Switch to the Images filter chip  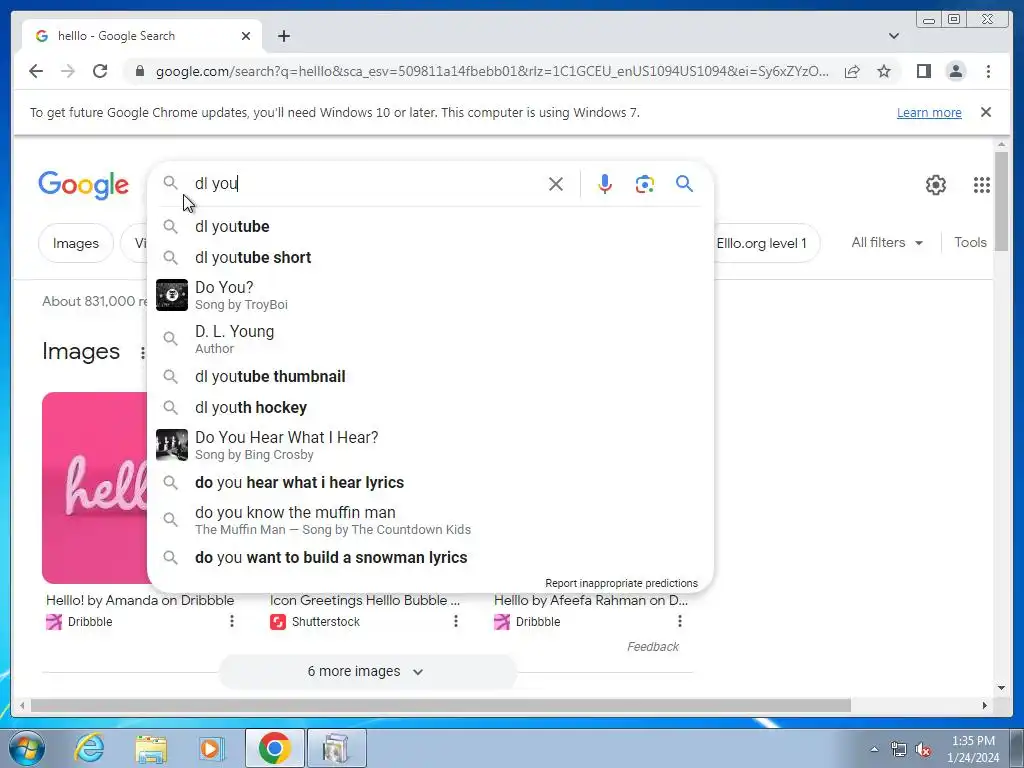click(76, 243)
